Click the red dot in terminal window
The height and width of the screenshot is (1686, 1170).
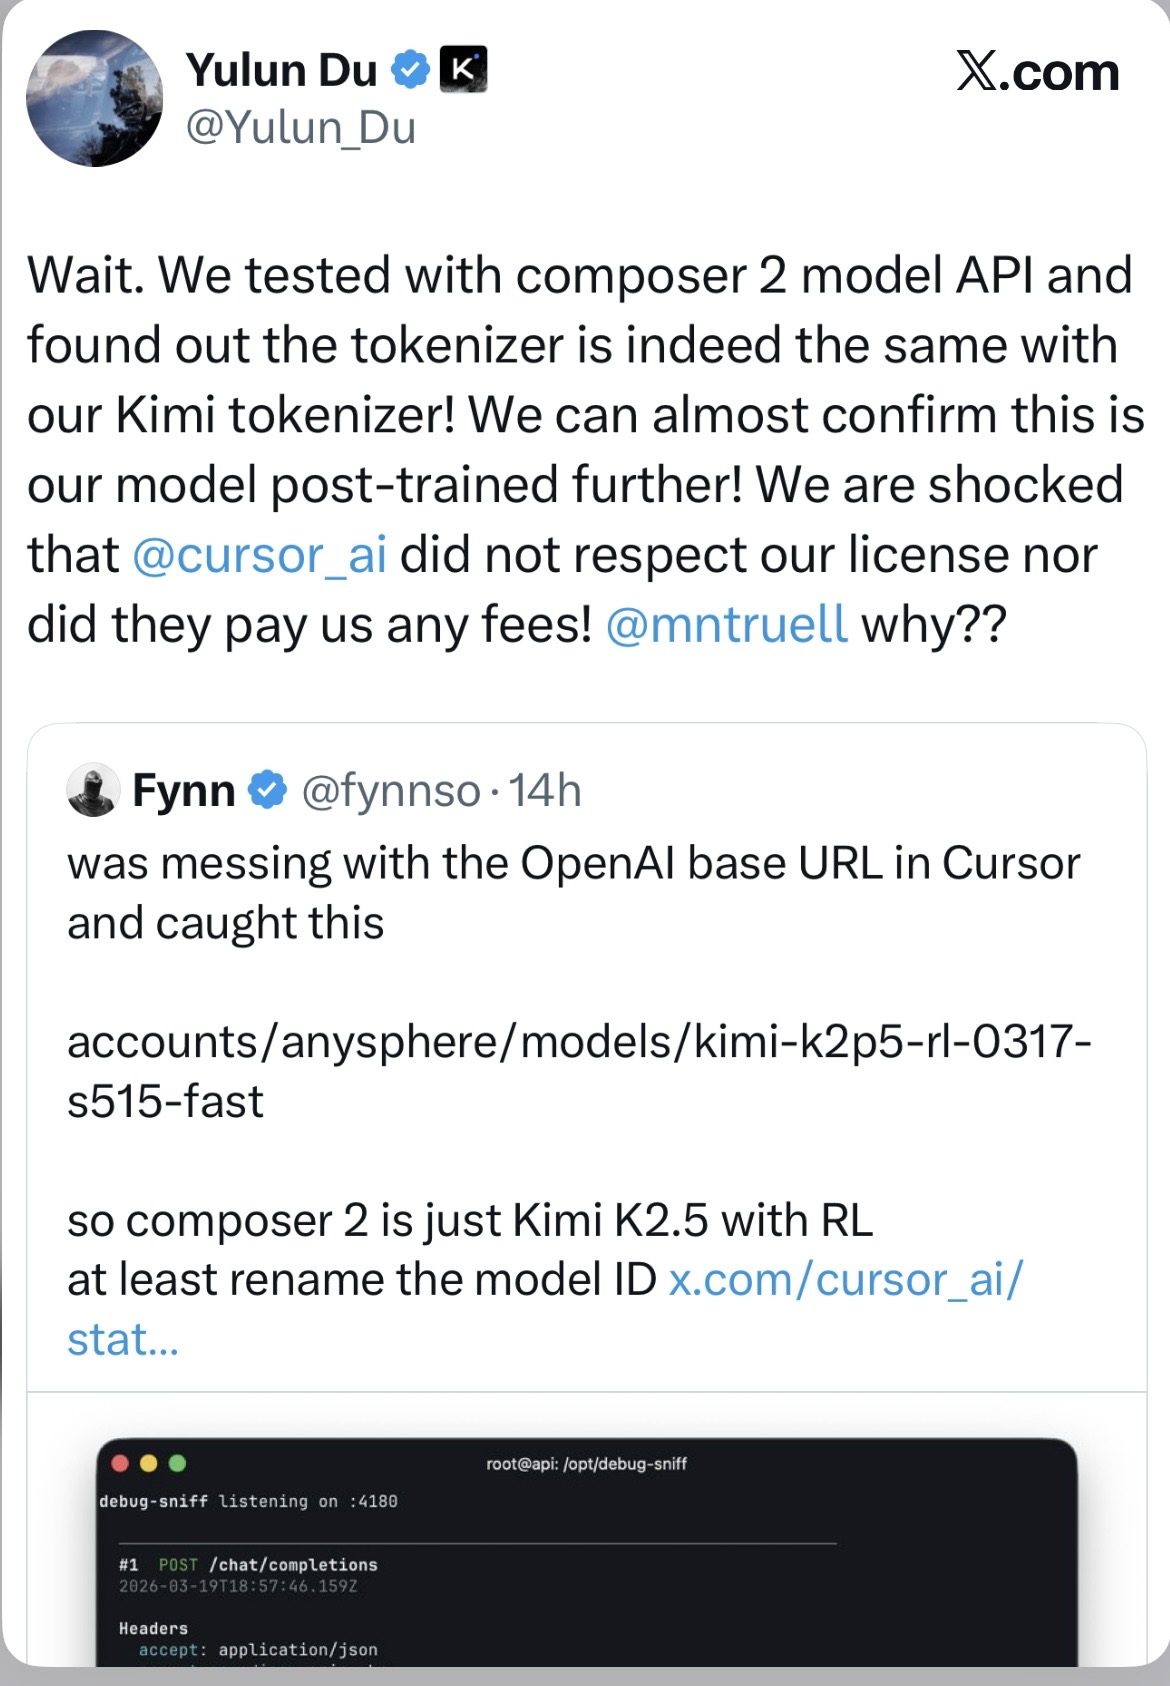[121, 1463]
